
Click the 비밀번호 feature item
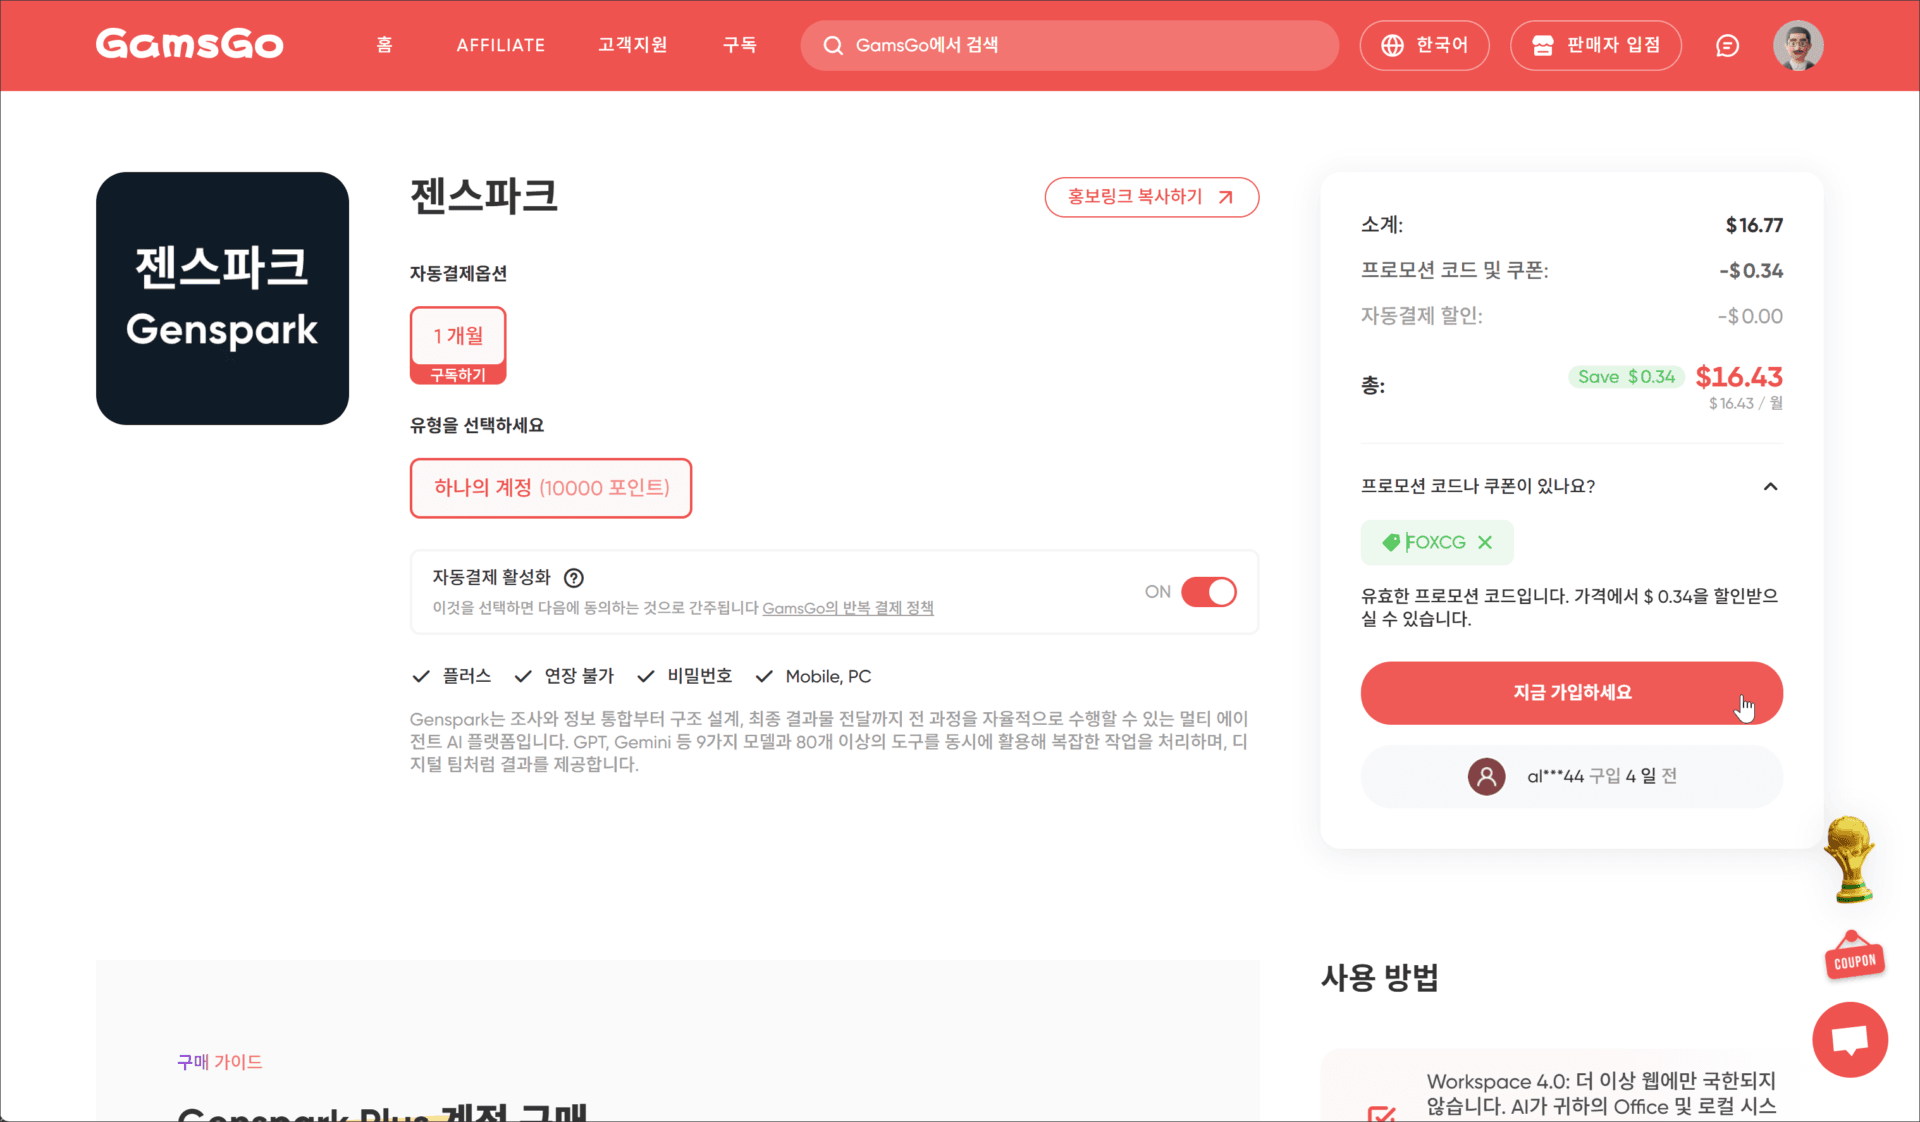[x=685, y=676]
